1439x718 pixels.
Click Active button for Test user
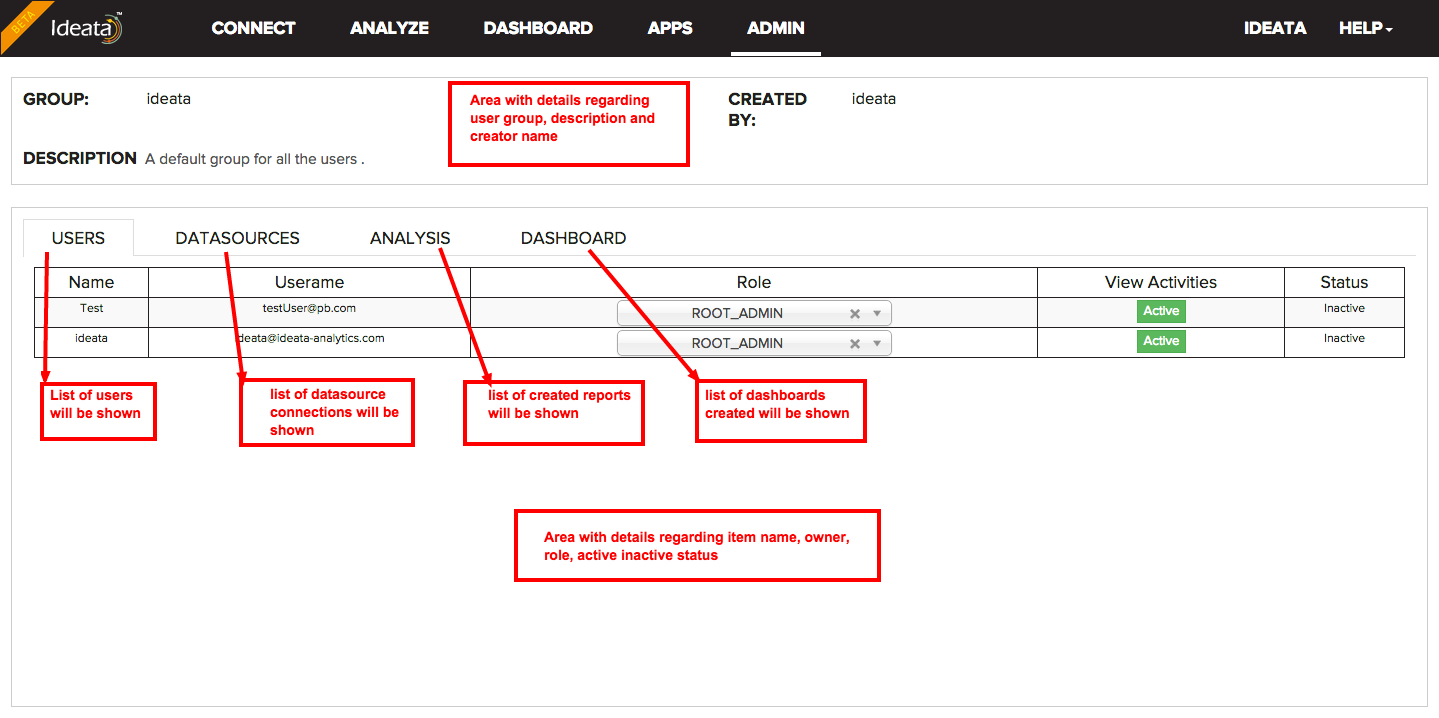coord(1161,311)
